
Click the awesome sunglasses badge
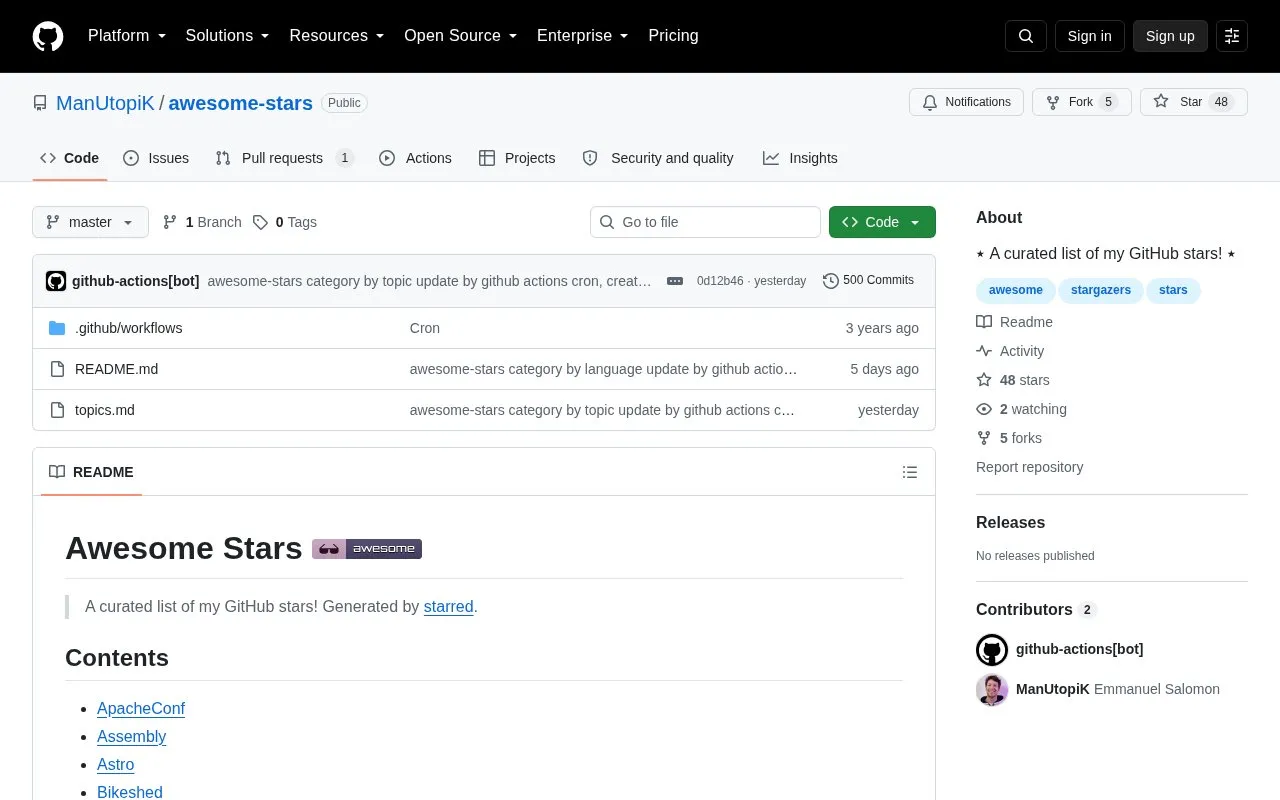[367, 549]
